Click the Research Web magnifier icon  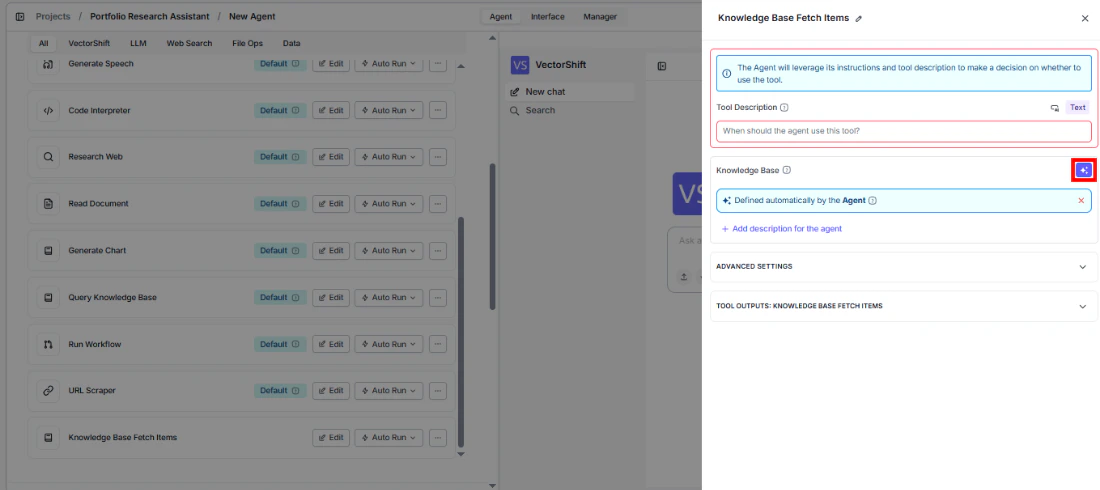point(48,157)
